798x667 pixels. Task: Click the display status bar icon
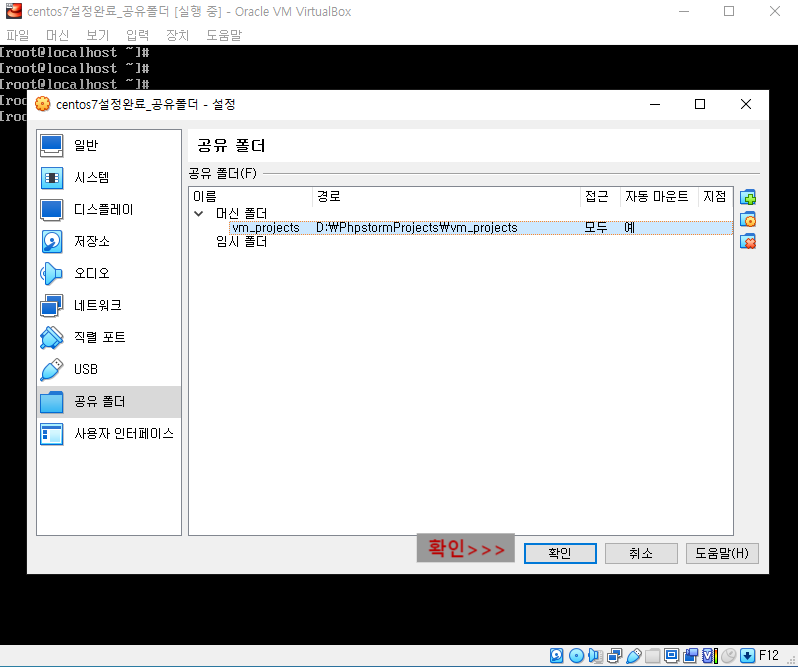(x=672, y=655)
